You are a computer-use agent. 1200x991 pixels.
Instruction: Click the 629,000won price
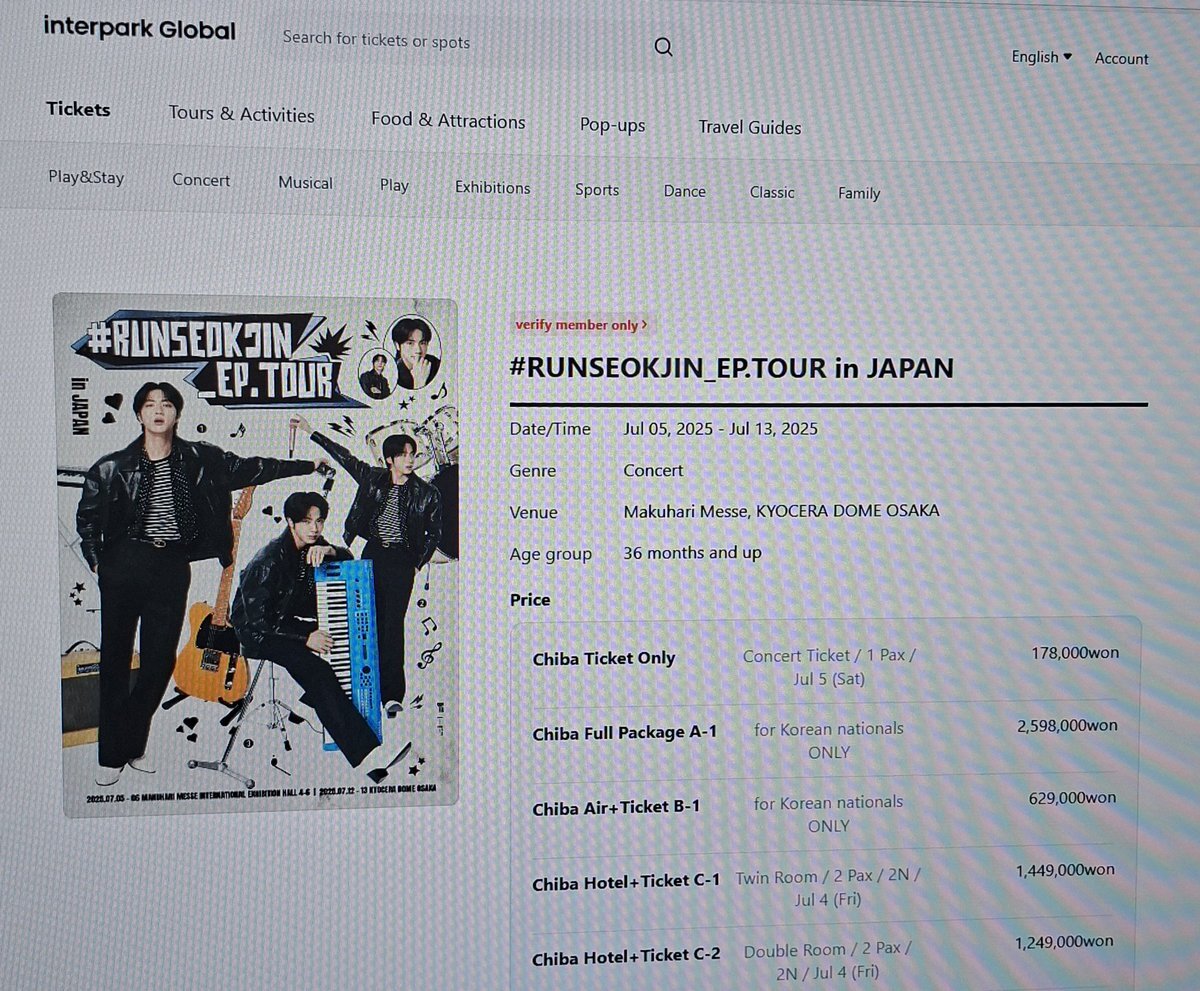pos(1072,798)
